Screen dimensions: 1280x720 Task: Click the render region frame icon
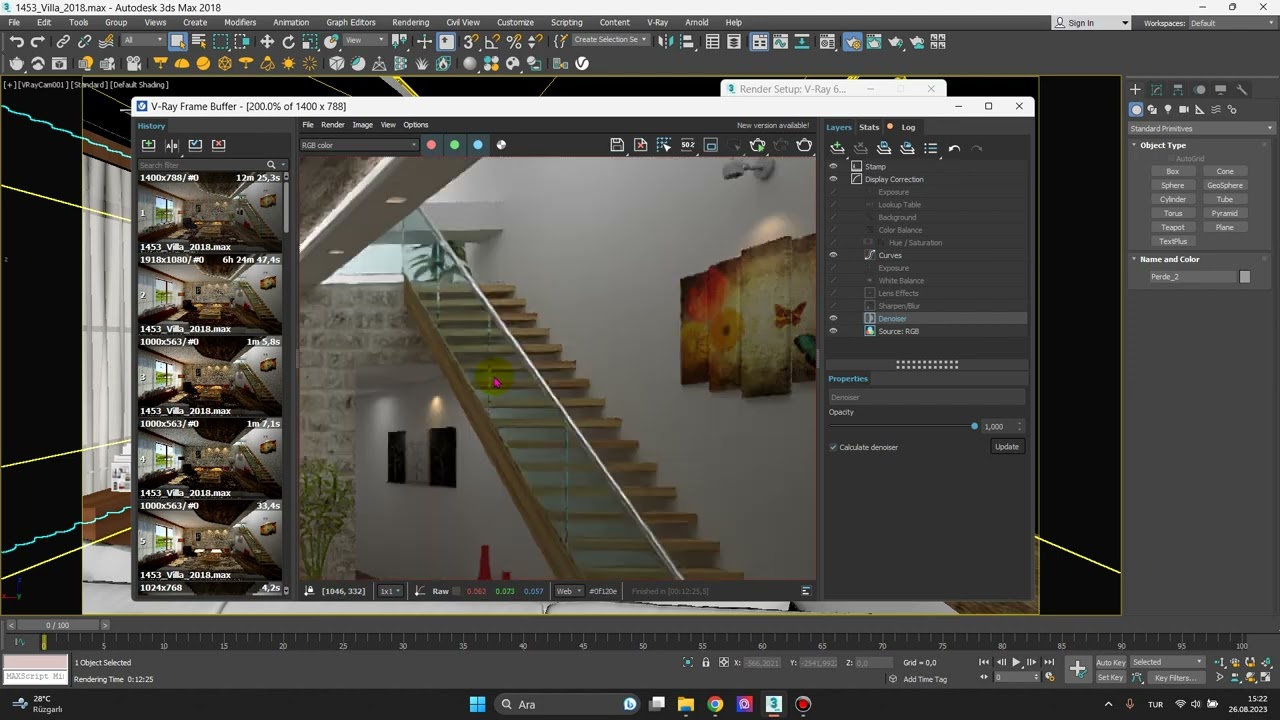click(711, 145)
